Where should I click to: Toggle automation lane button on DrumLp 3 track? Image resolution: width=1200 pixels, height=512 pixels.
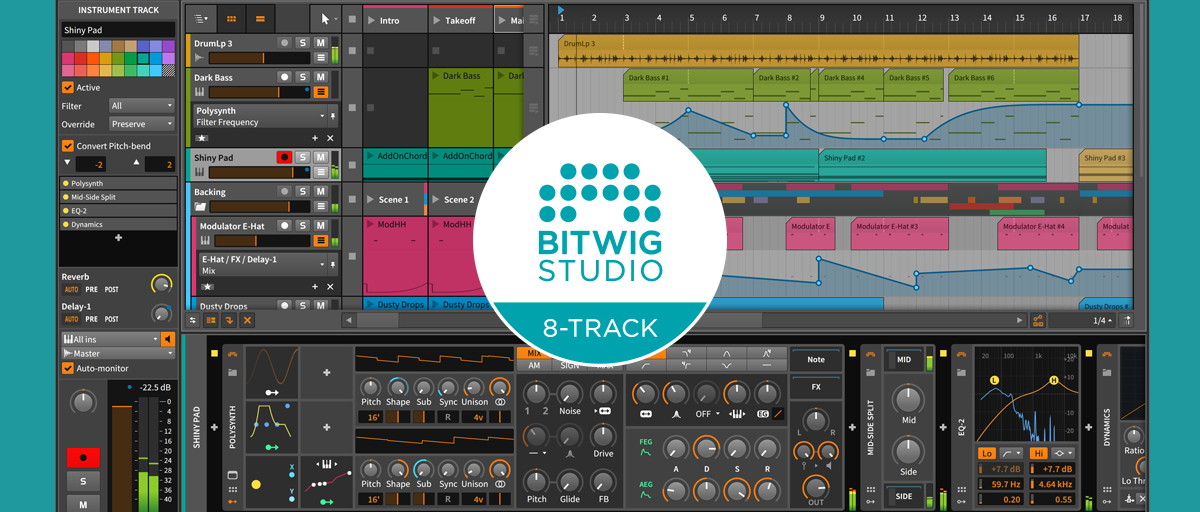tap(321, 58)
